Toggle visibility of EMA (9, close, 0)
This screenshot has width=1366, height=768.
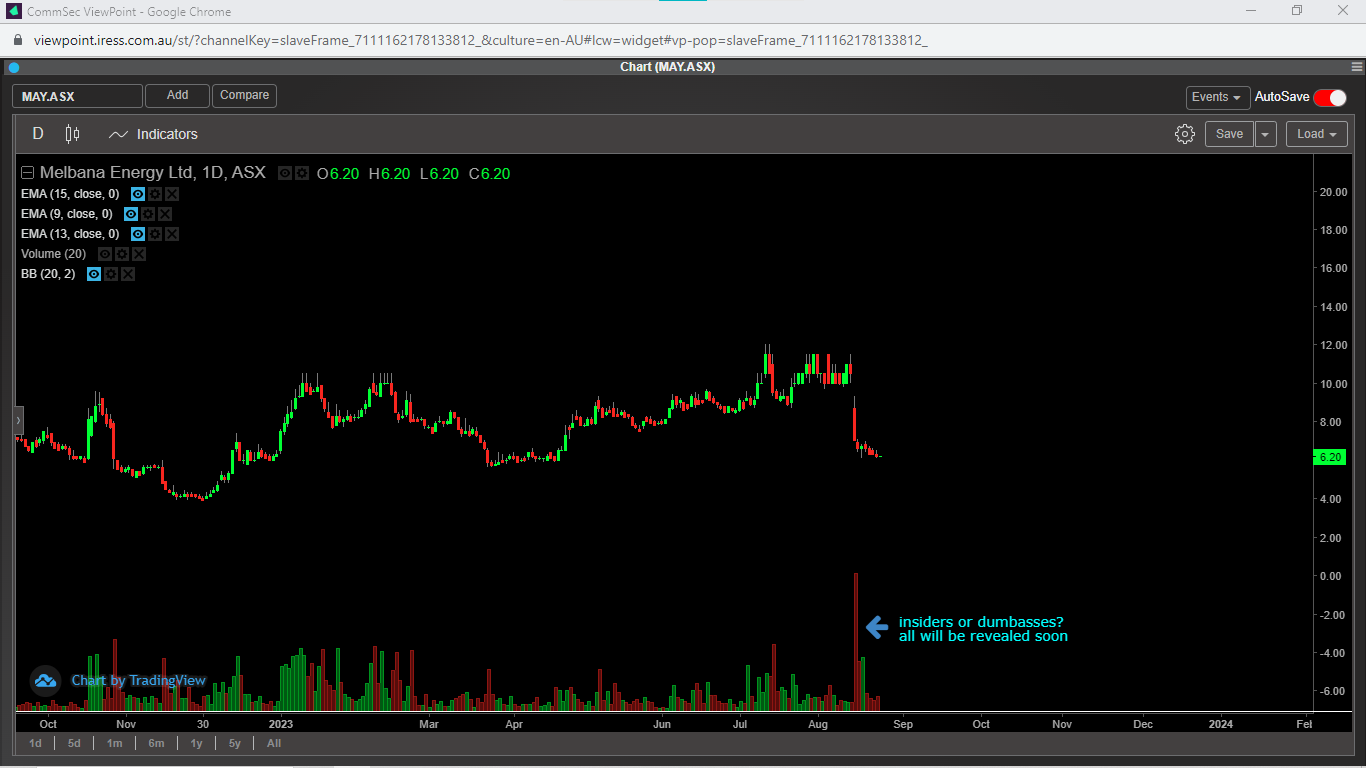pyautogui.click(x=131, y=214)
